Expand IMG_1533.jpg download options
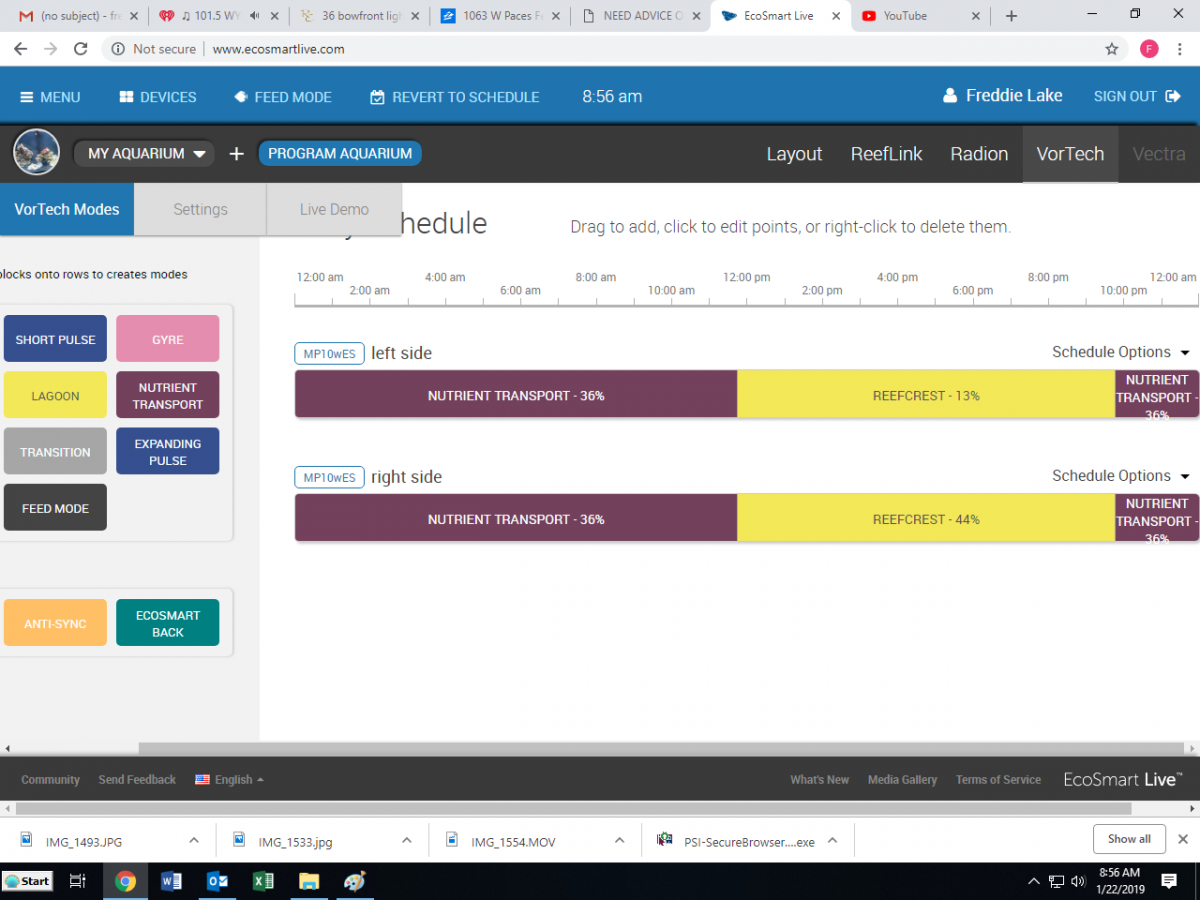Viewport: 1200px width, 900px height. point(407,841)
